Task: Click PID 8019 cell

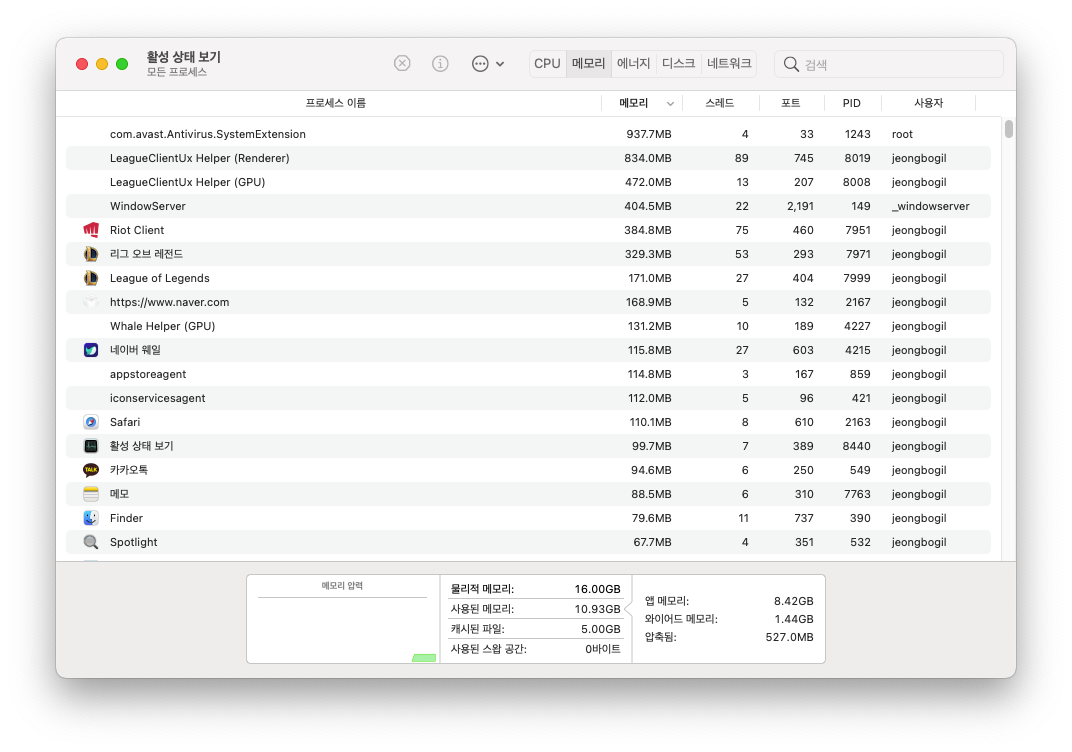Action: (857, 158)
